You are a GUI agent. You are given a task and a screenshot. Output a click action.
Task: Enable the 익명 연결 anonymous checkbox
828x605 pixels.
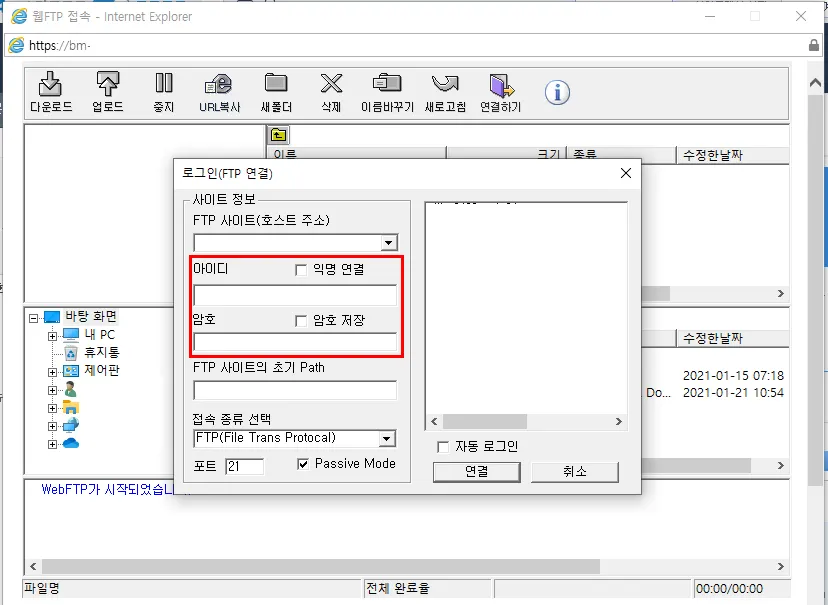[x=301, y=270]
